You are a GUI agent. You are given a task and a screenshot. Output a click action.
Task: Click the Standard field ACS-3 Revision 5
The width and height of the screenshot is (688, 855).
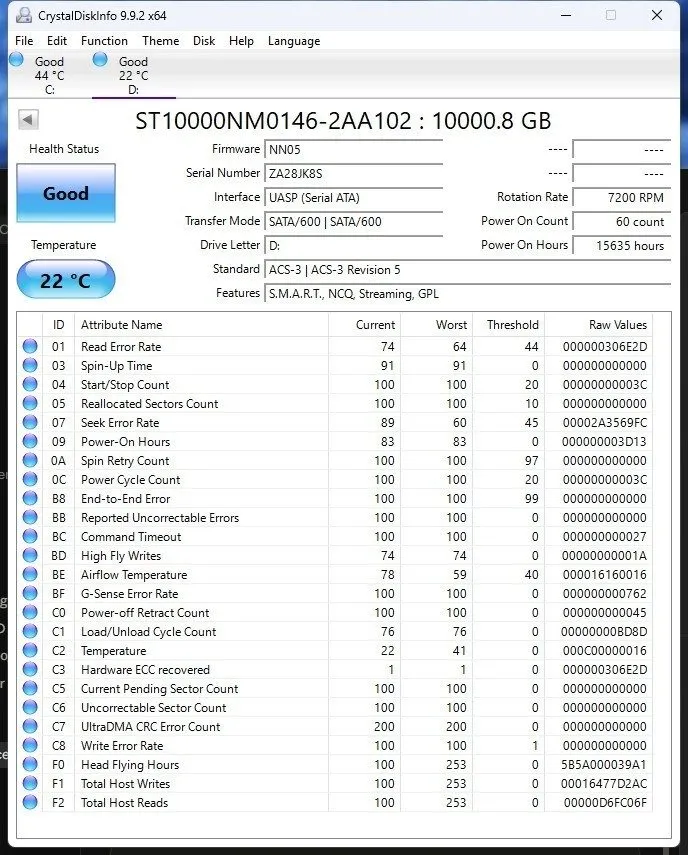467,269
